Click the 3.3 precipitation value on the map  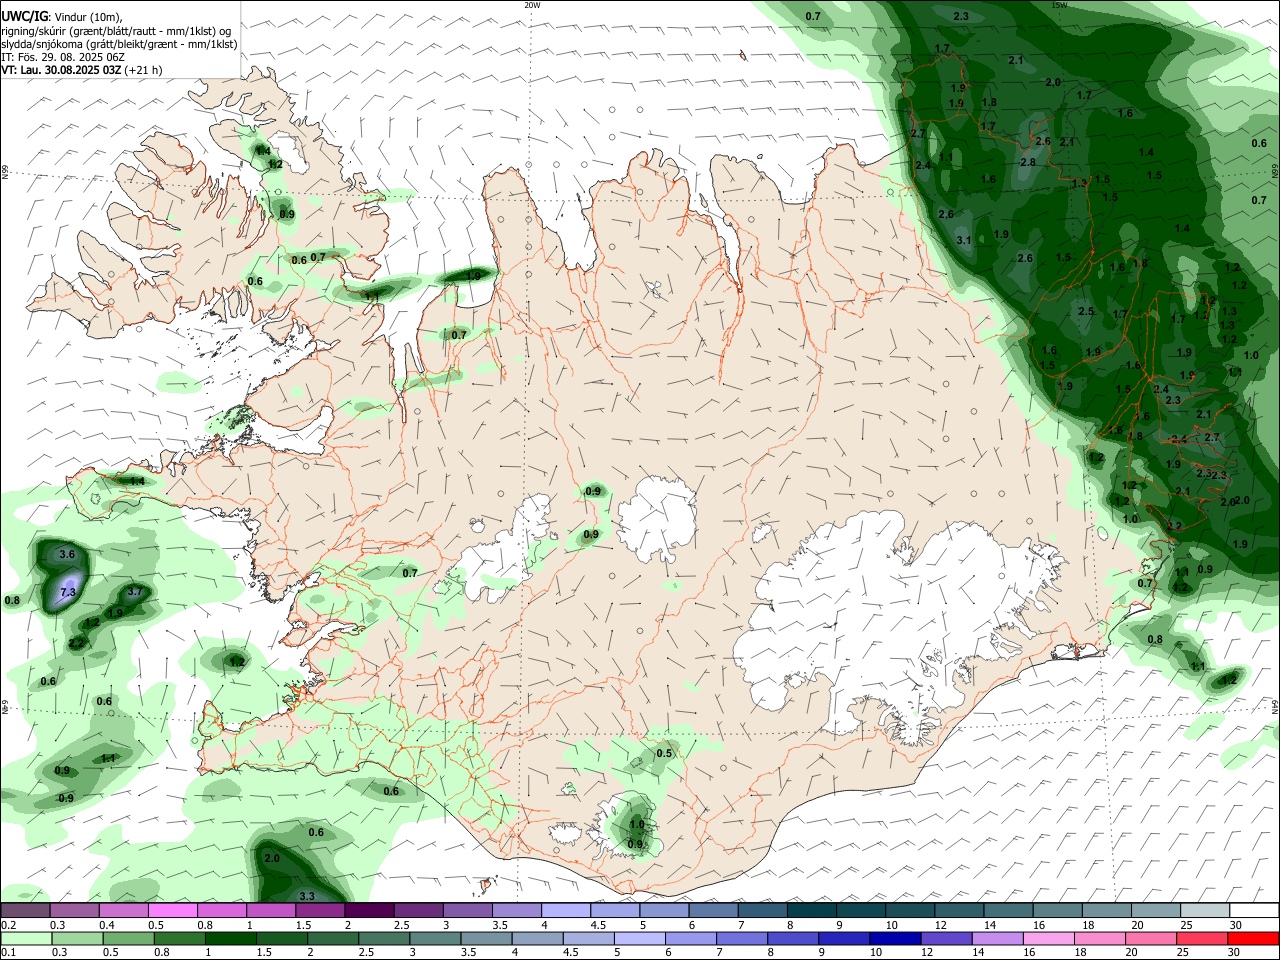(307, 896)
